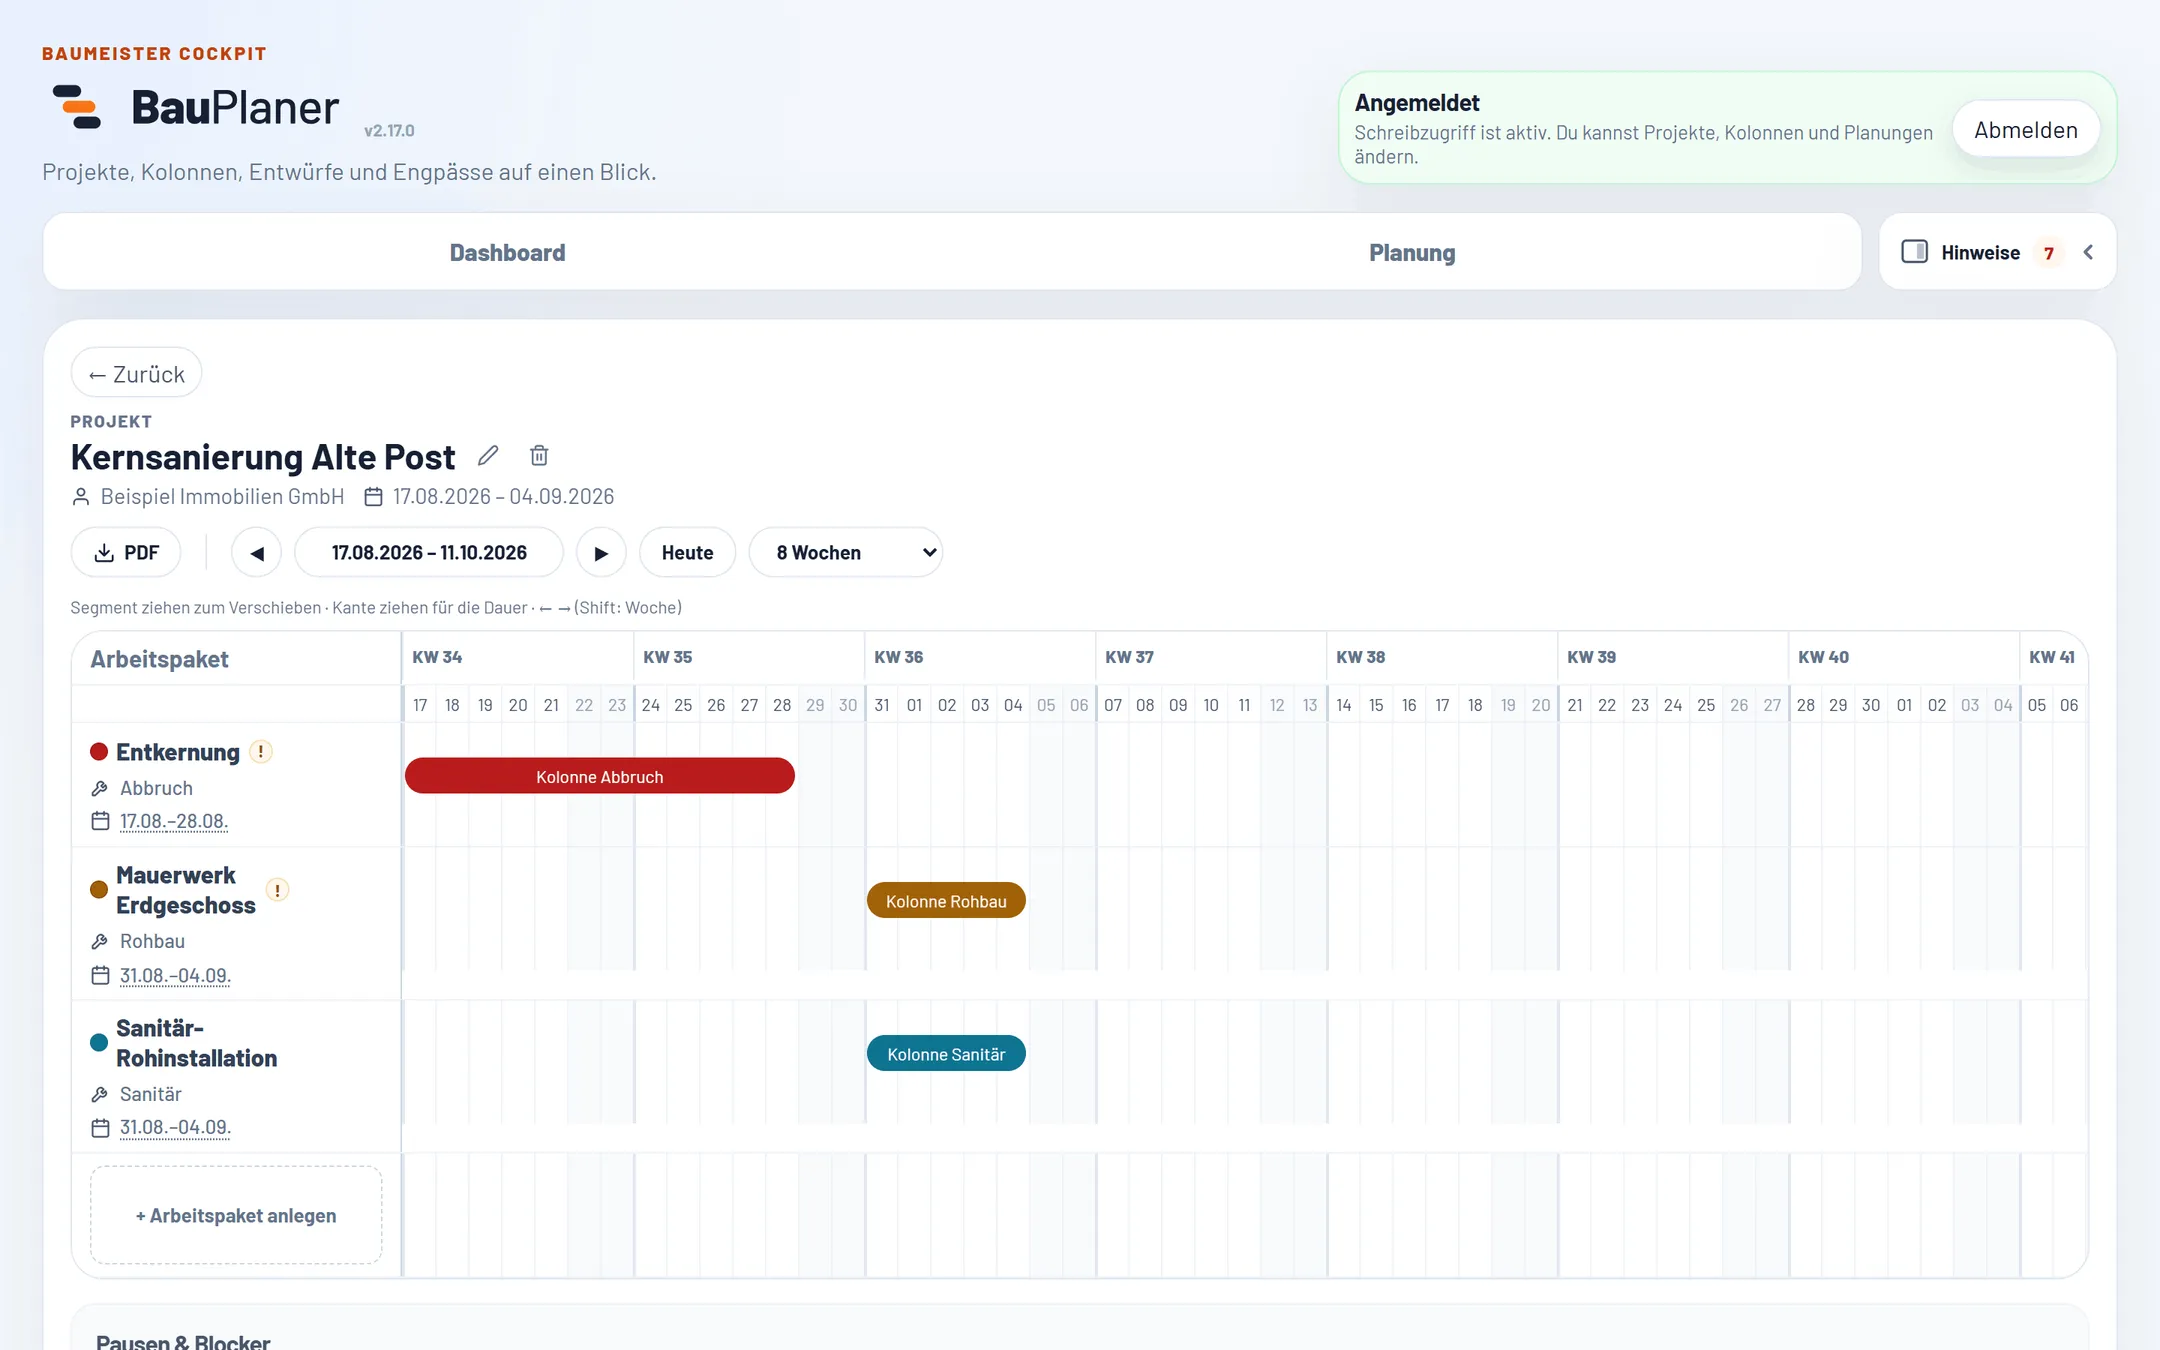Click the BauPlaner logo icon
Viewport: 2160px width, 1350px height.
tap(77, 107)
